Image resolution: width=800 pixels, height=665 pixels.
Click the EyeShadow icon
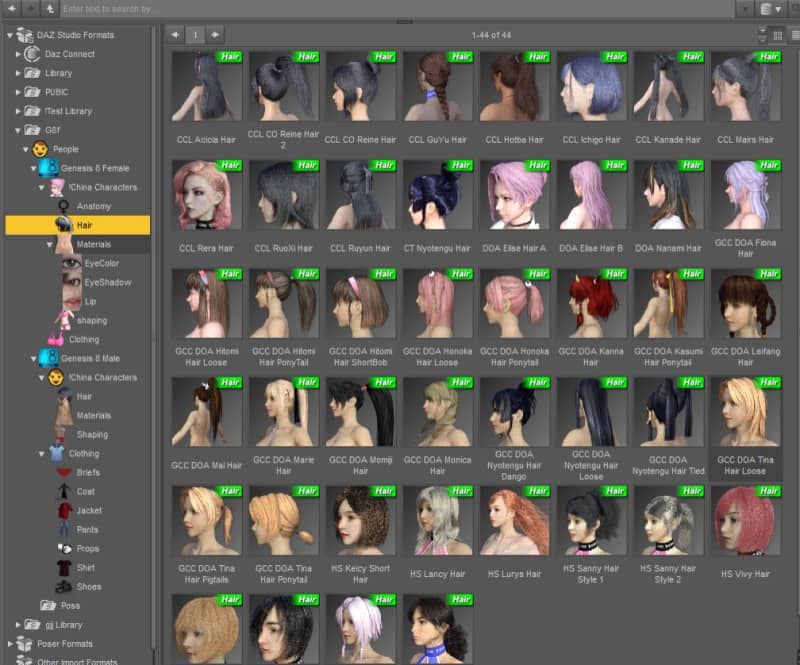point(71,282)
